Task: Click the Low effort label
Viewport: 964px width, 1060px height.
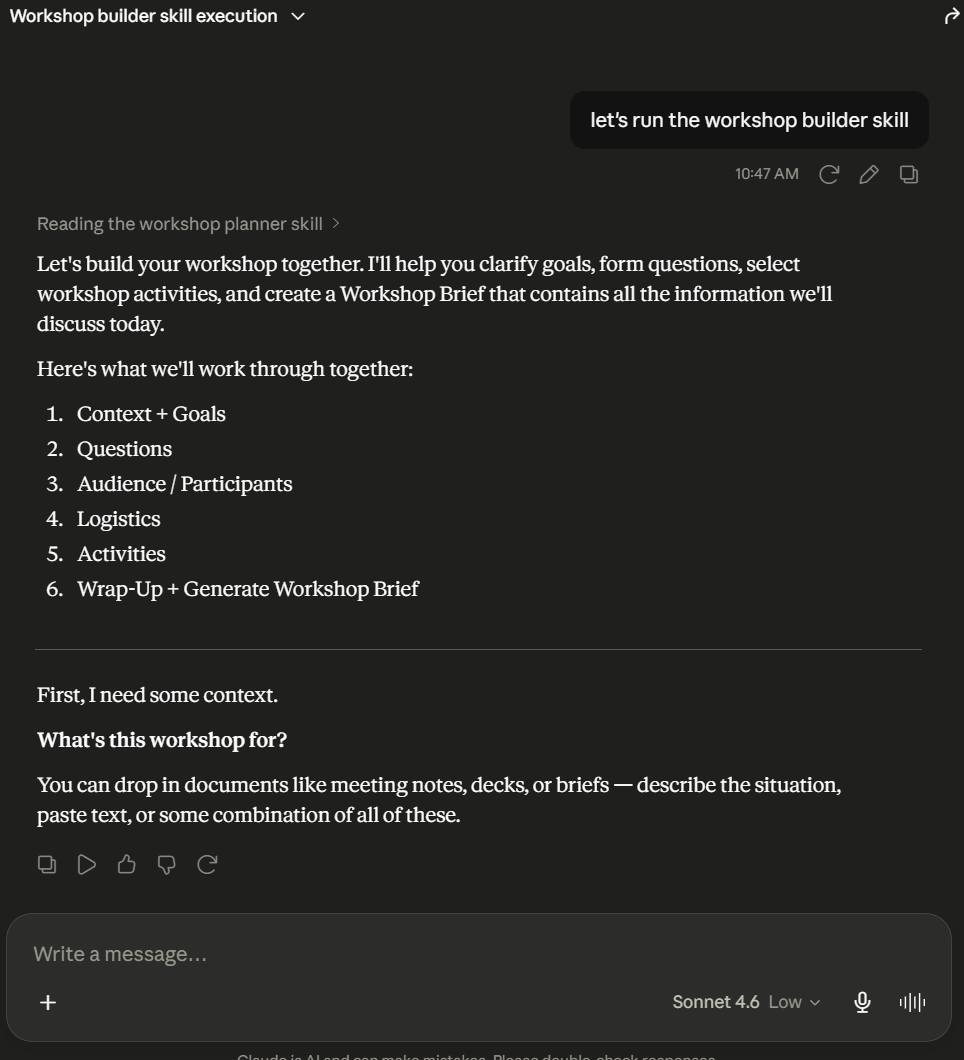Action: [x=785, y=1002]
